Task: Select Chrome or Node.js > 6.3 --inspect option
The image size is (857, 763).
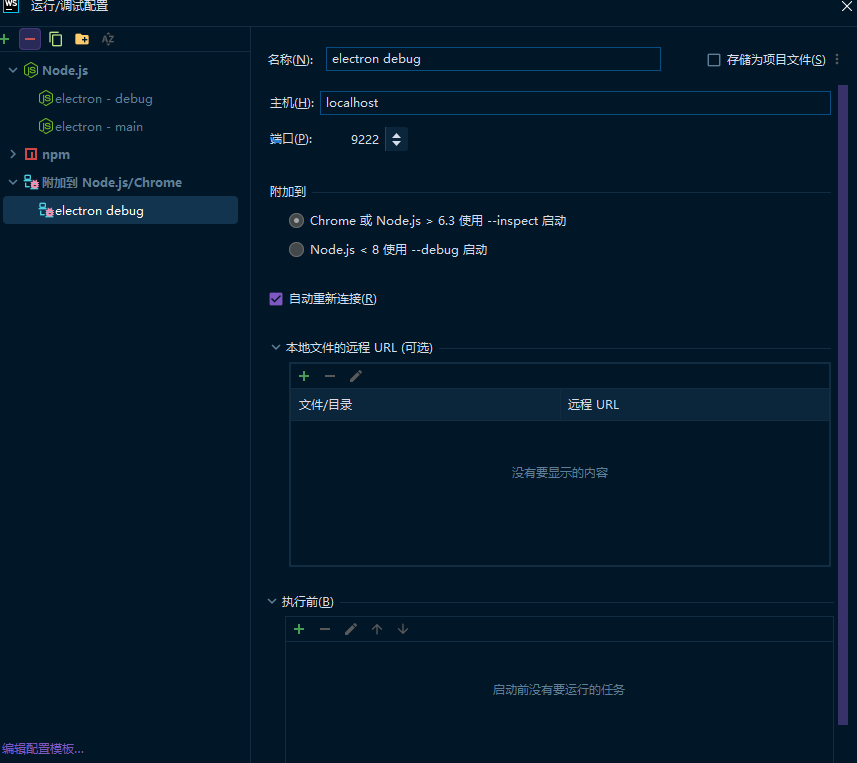Action: click(x=296, y=221)
